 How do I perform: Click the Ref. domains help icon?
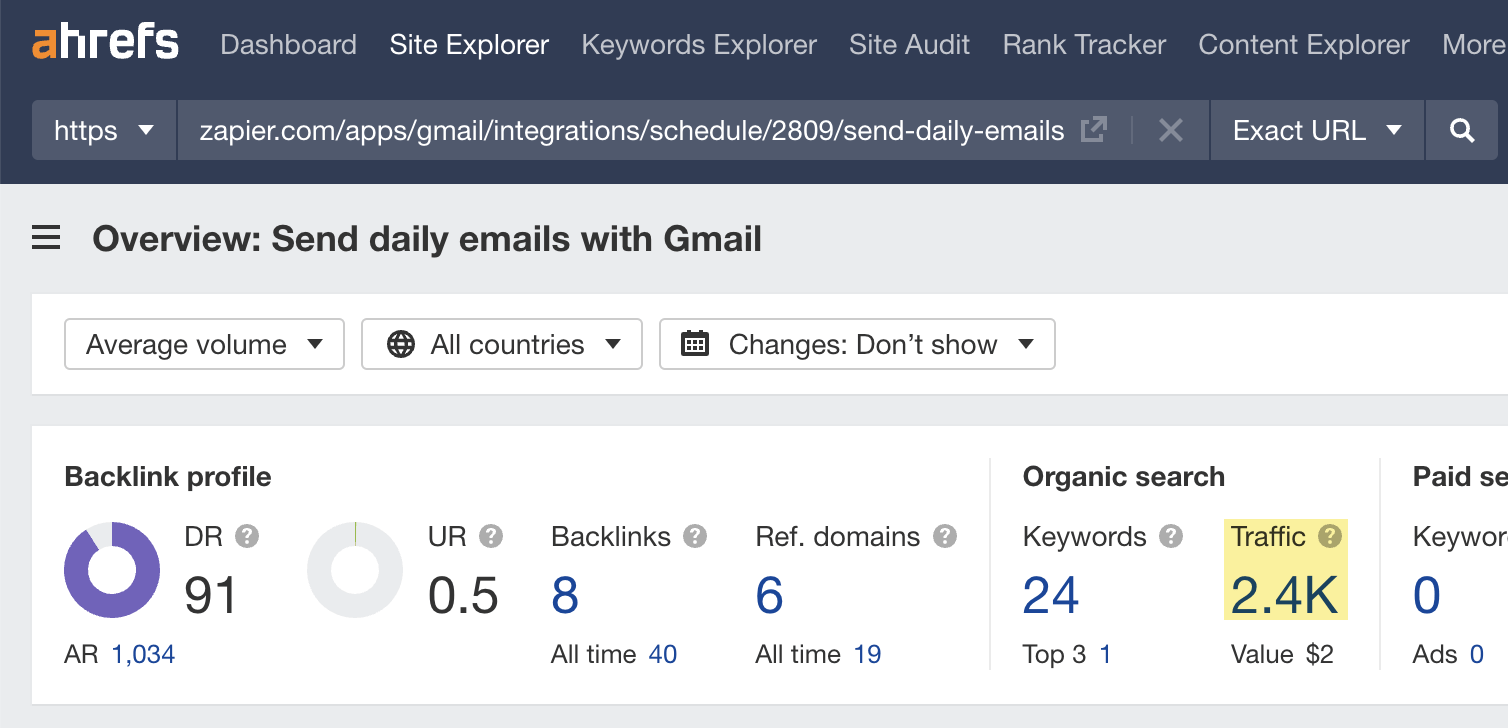943,537
